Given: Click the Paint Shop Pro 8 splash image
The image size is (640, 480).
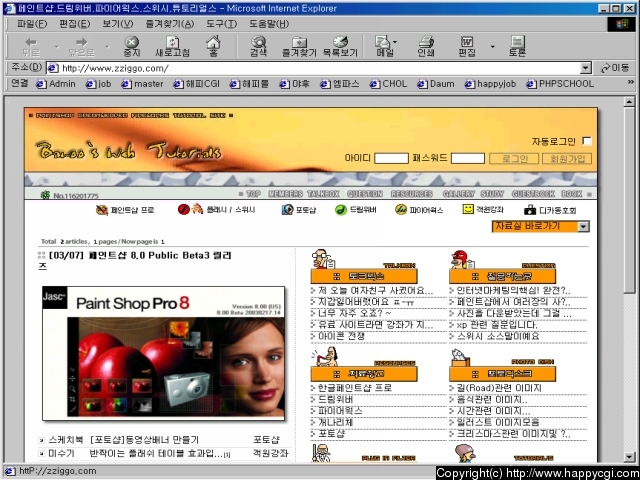Looking at the screenshot, I should (x=164, y=353).
